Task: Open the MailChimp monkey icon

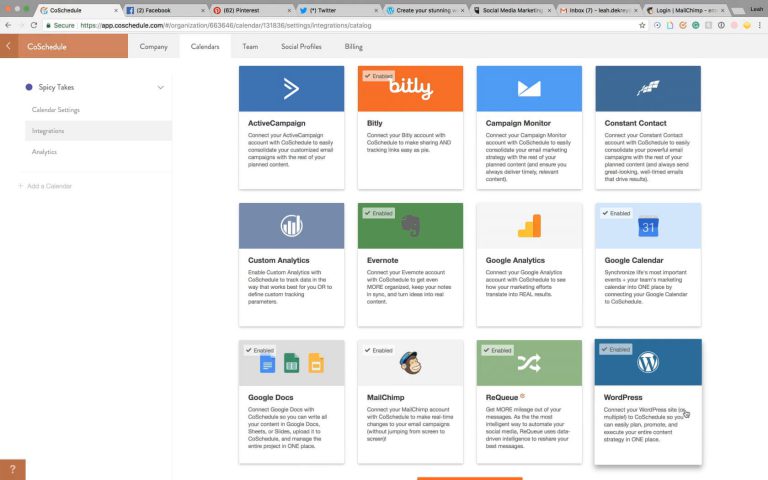Action: click(x=410, y=363)
